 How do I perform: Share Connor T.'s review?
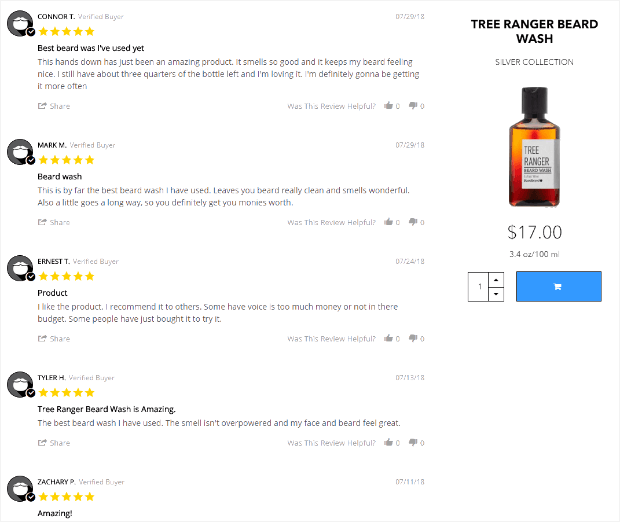click(x=54, y=106)
